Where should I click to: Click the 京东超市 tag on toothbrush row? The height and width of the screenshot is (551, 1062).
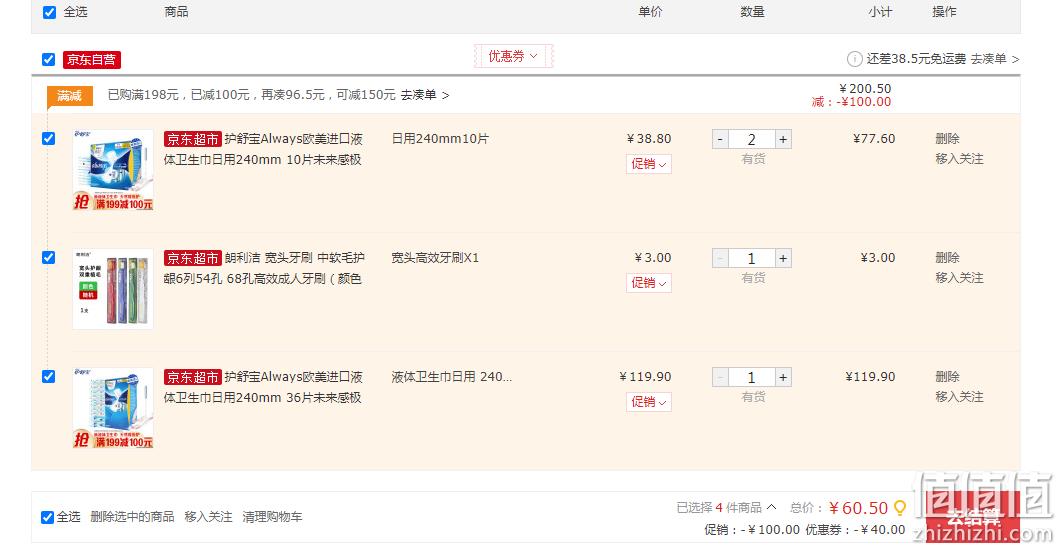(x=192, y=259)
